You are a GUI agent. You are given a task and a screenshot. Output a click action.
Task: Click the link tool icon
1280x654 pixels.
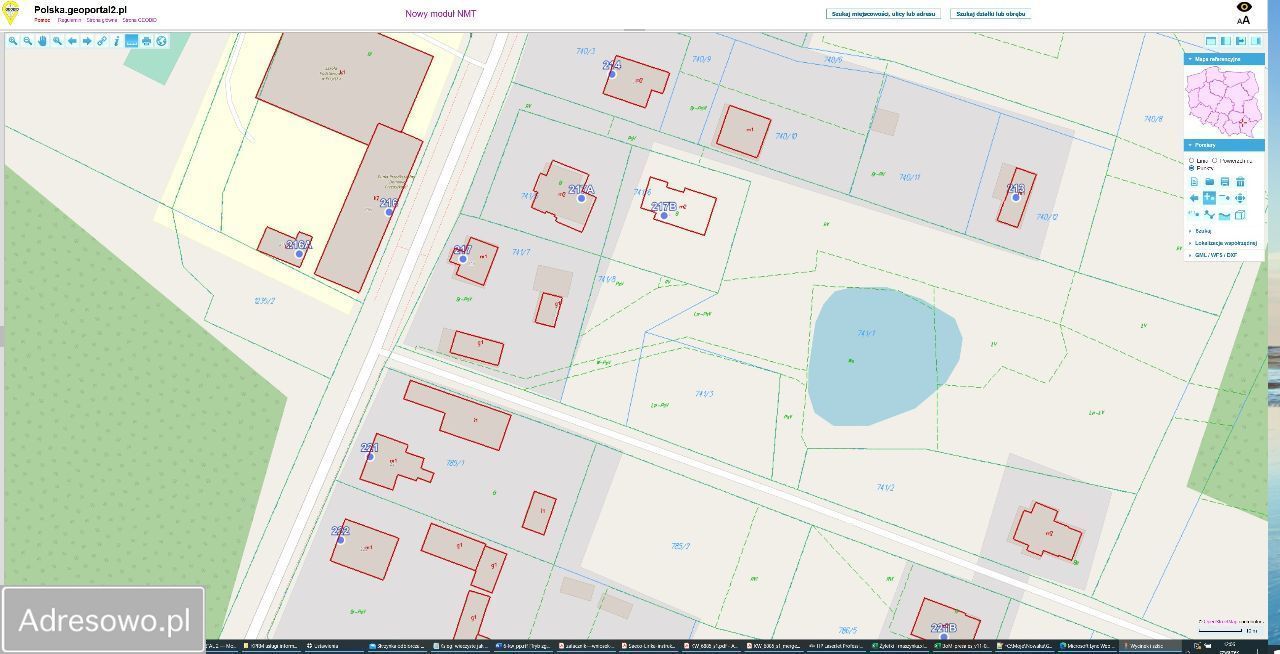(x=102, y=41)
